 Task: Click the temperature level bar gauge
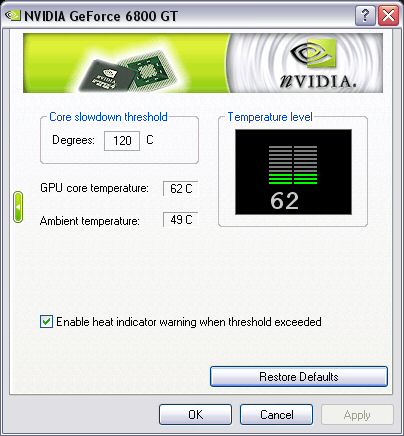(x=293, y=165)
